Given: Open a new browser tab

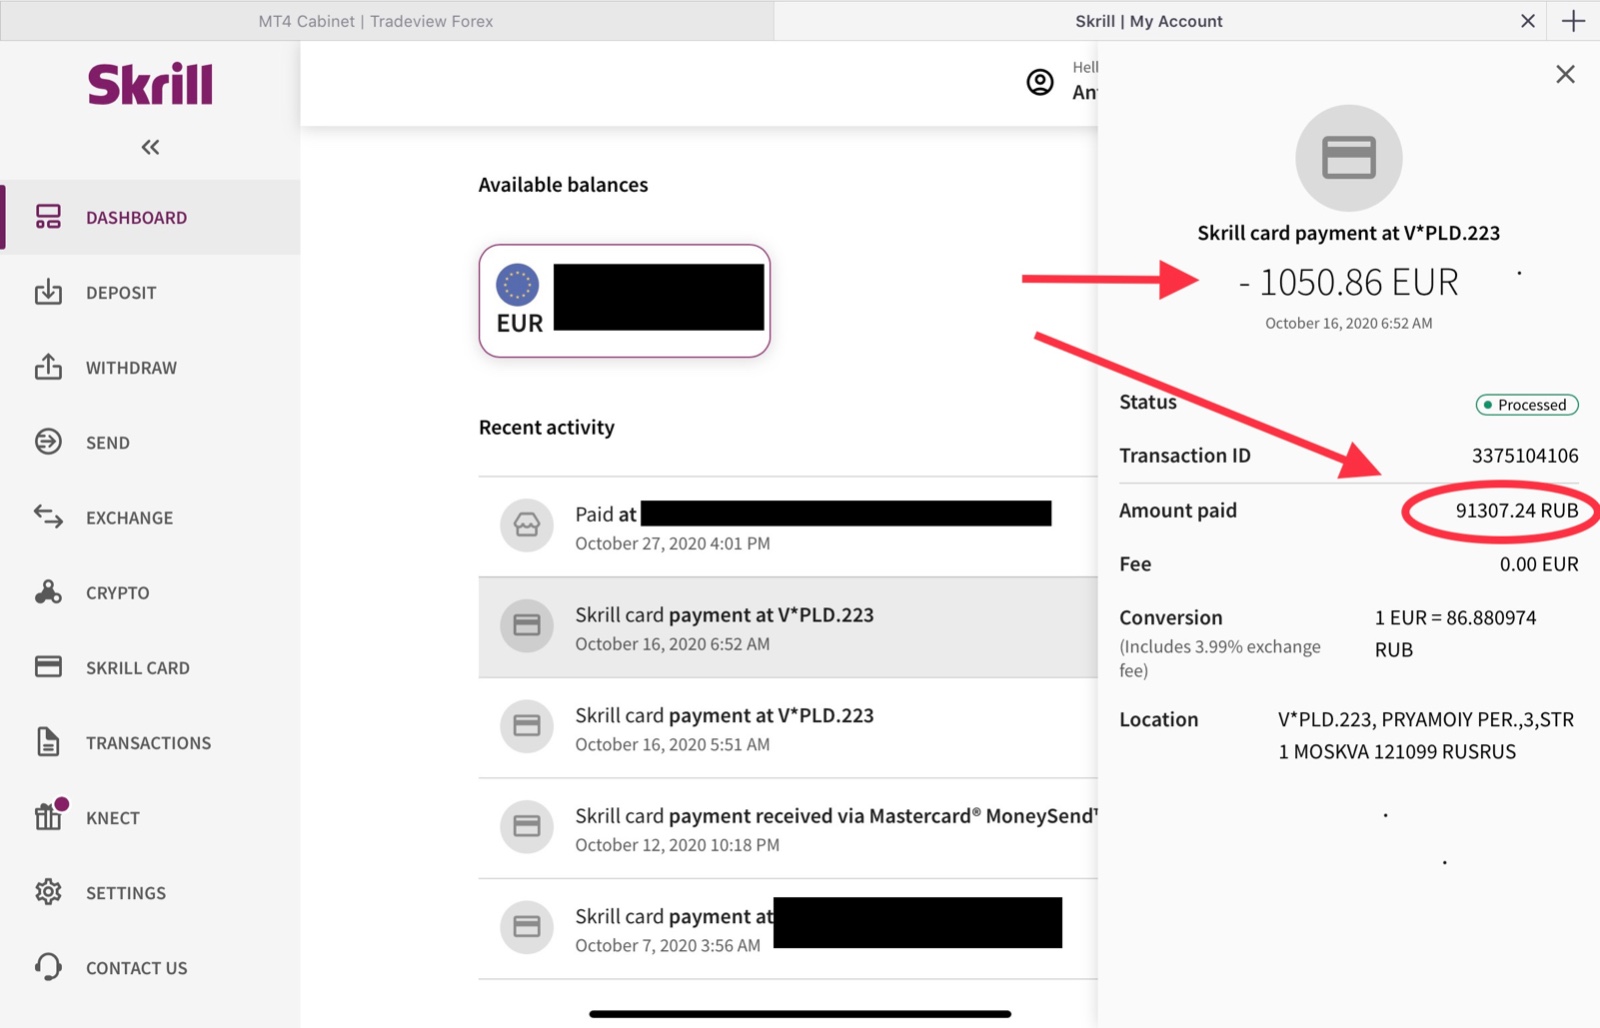Looking at the screenshot, I should [x=1573, y=21].
